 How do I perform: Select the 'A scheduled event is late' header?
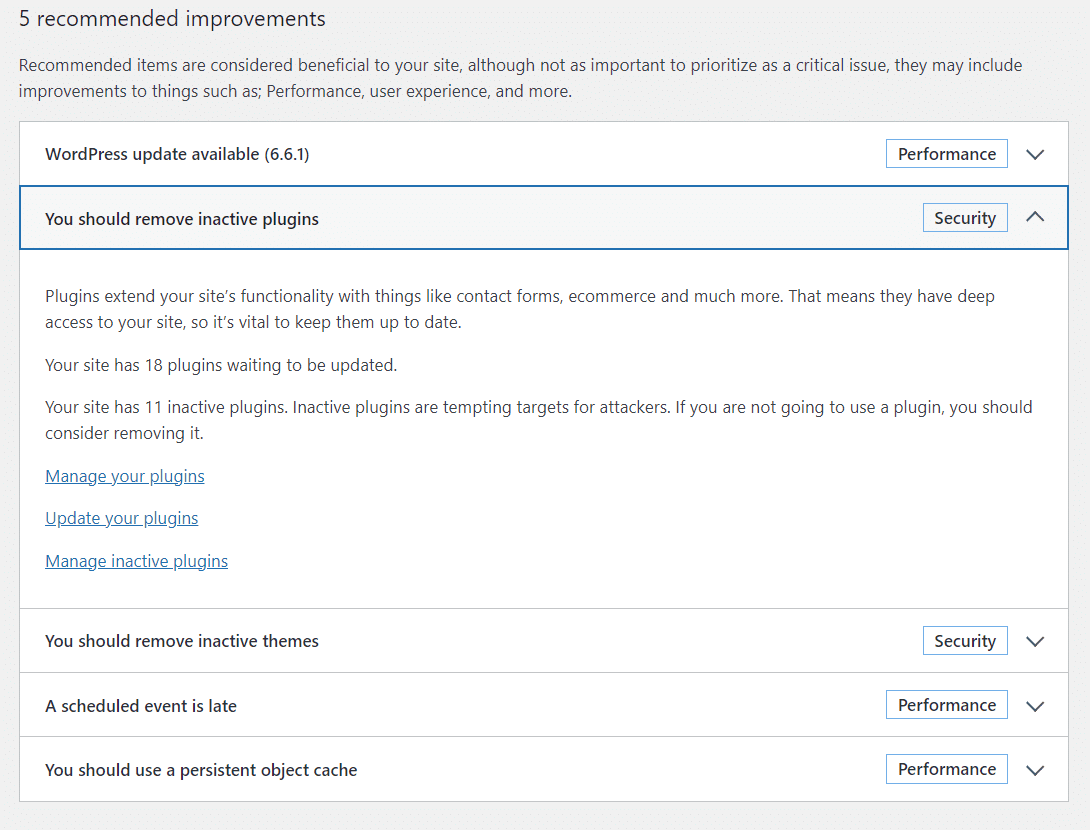click(140, 705)
